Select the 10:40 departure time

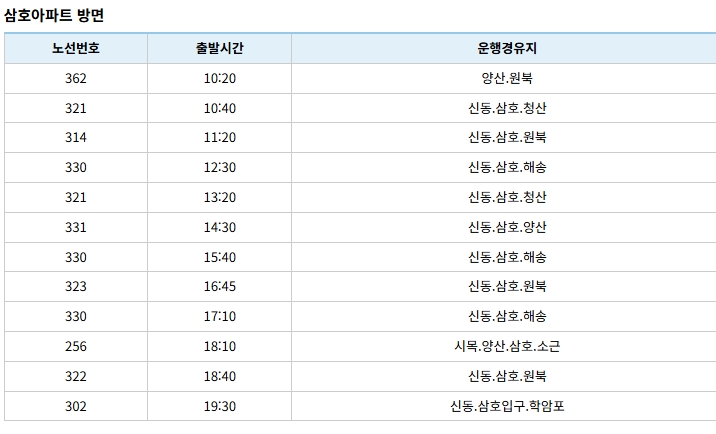click(x=220, y=108)
